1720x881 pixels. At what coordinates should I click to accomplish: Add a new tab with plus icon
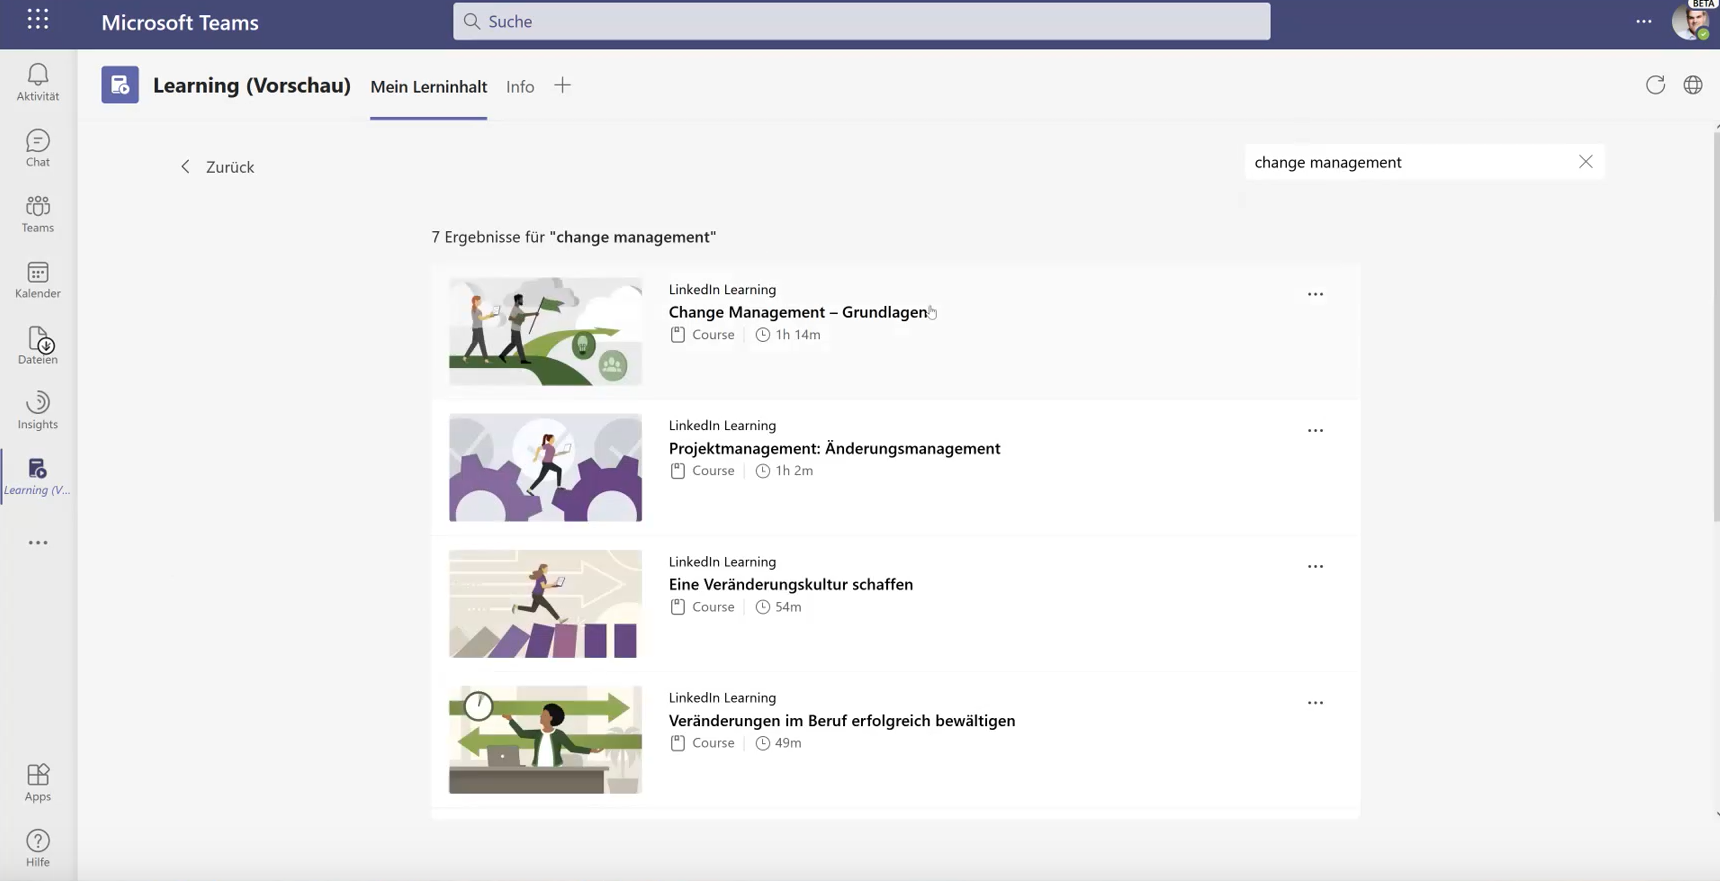click(x=563, y=85)
